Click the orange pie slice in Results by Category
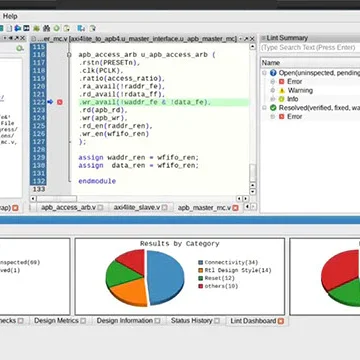 128,292
